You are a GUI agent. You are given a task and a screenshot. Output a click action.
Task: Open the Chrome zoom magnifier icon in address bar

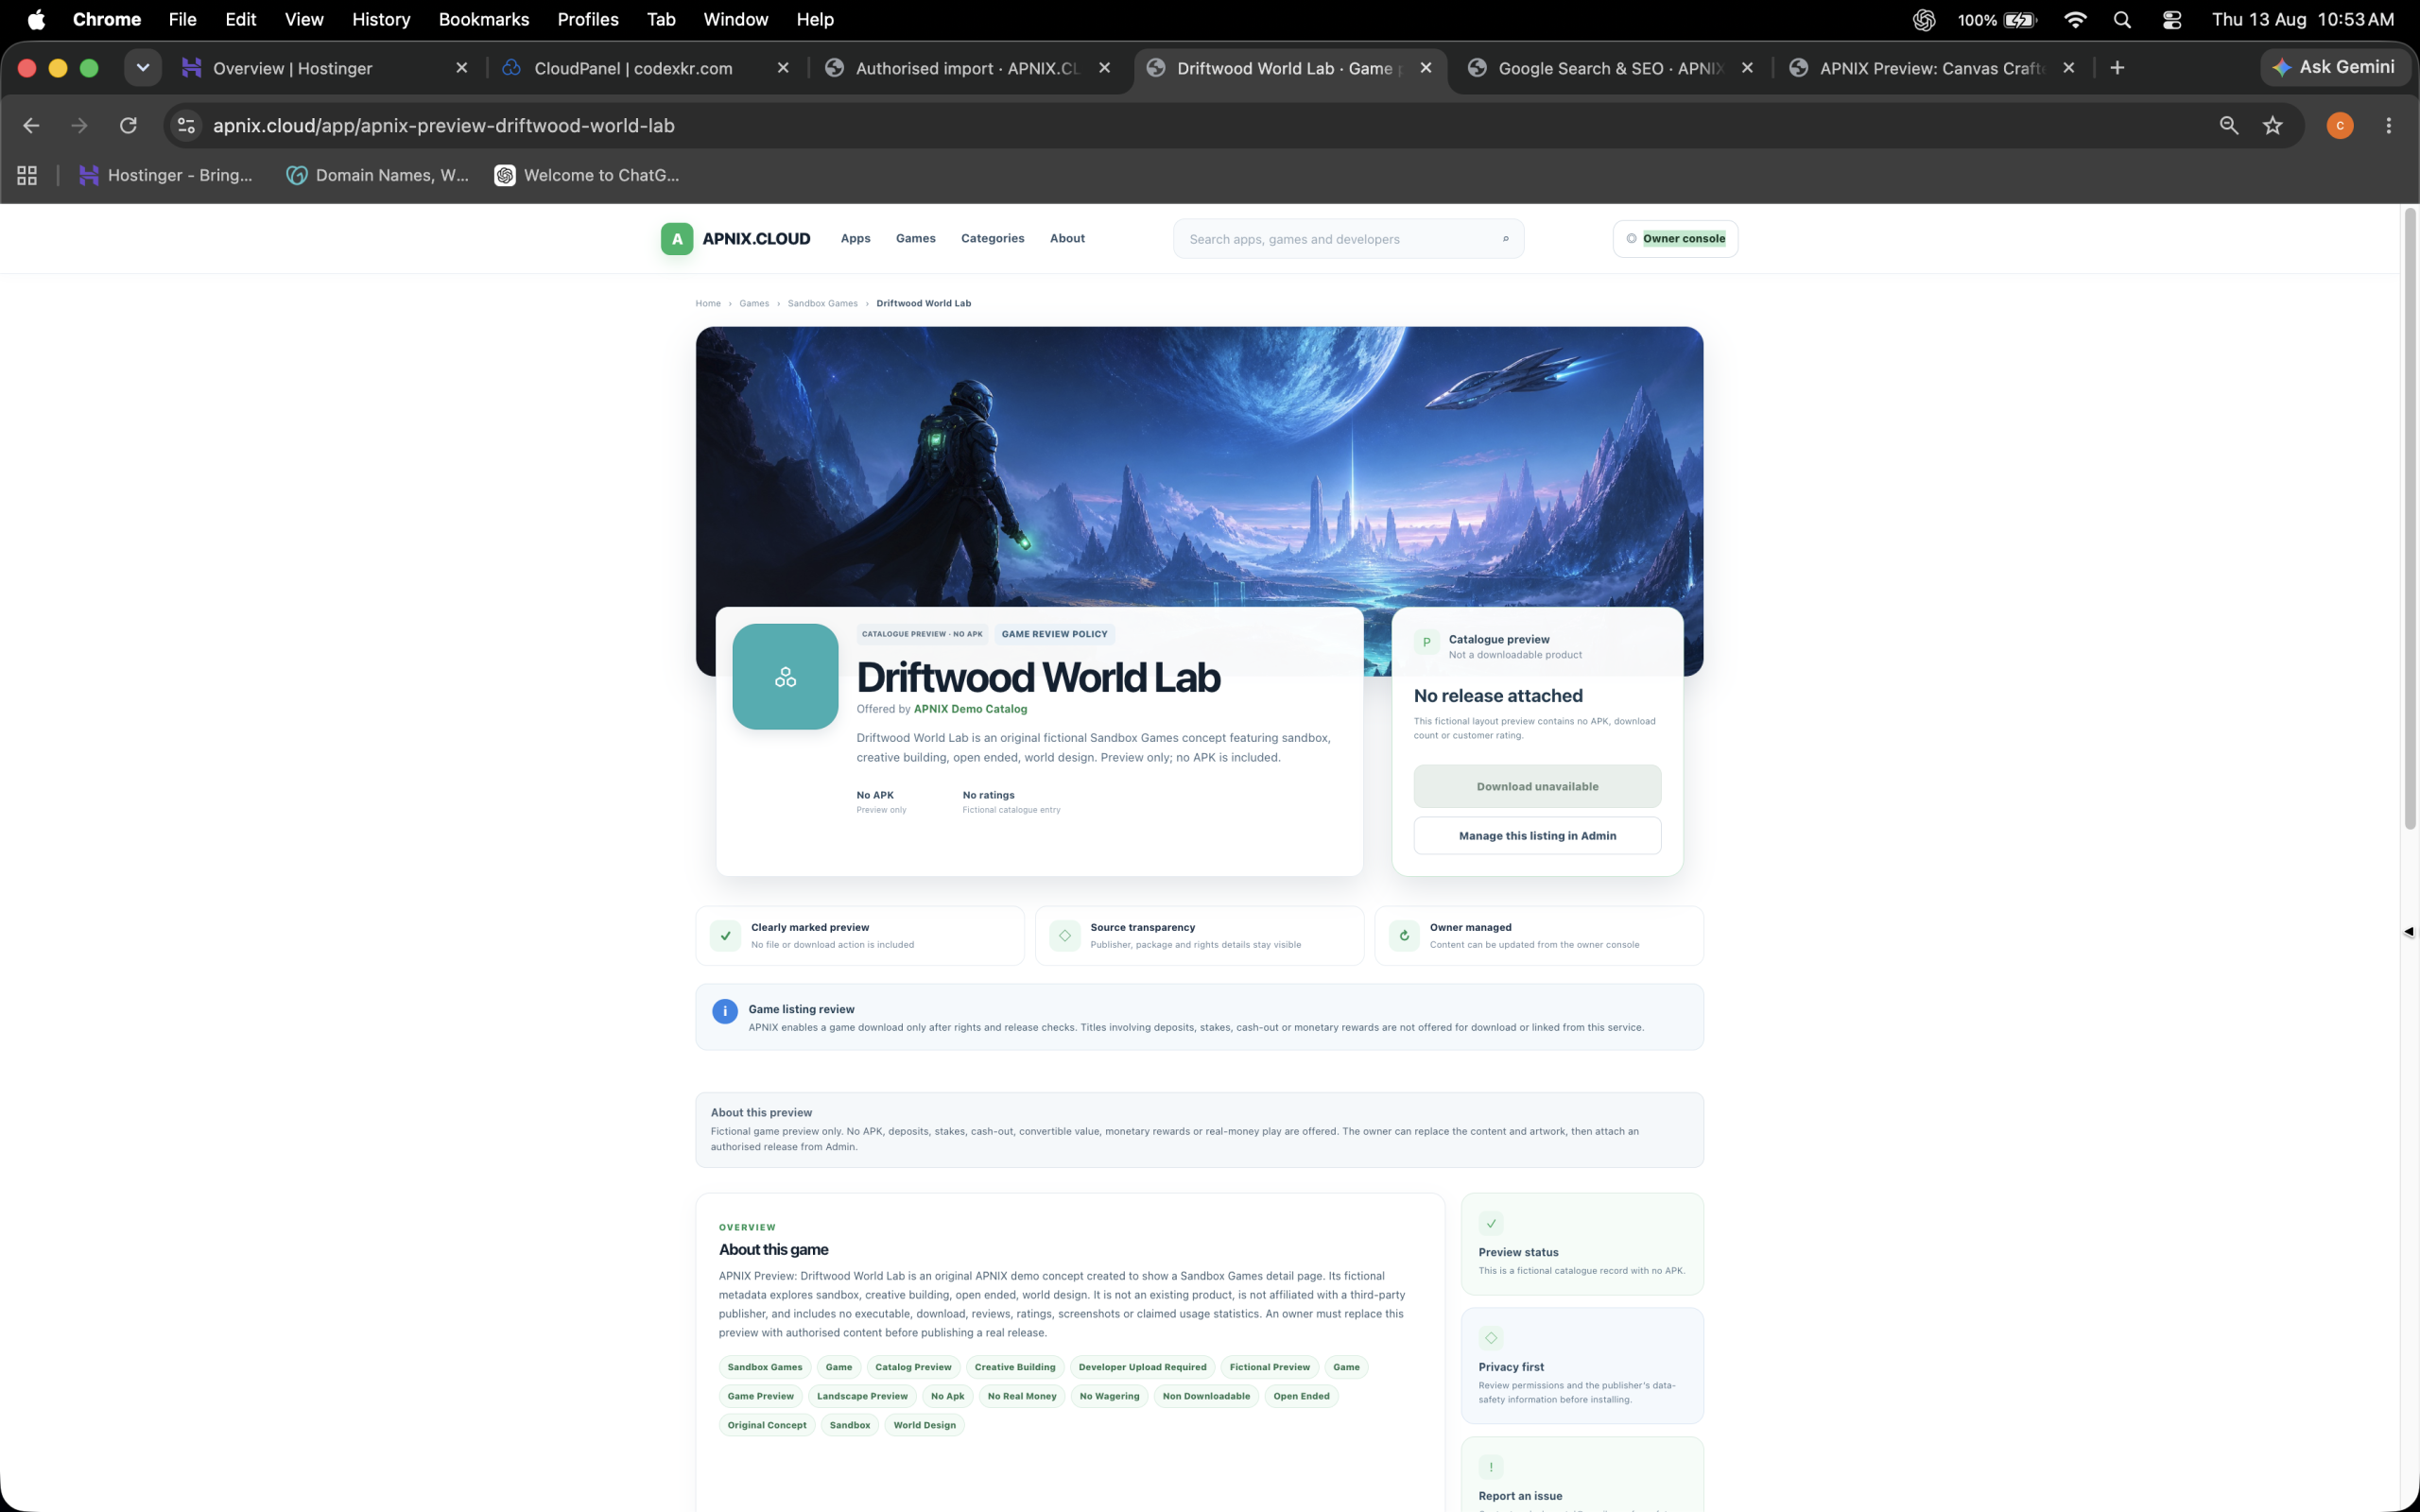pos(2229,125)
